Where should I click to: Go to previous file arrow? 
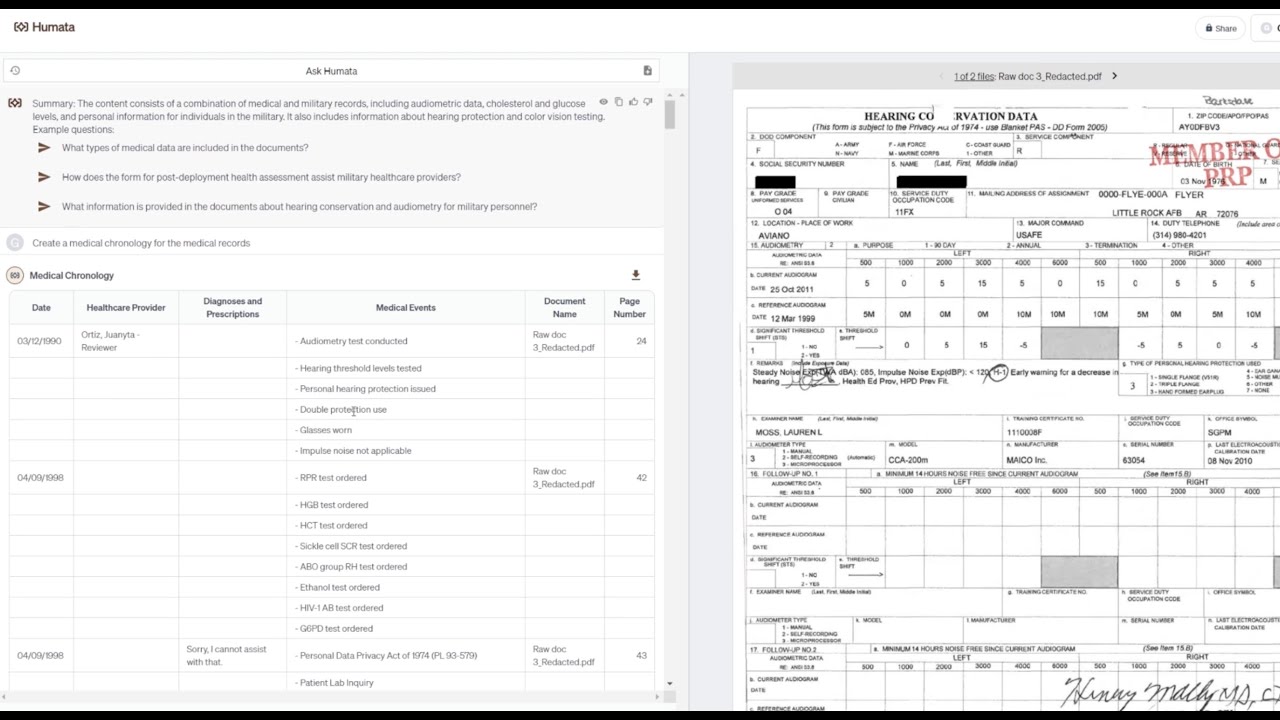point(941,76)
